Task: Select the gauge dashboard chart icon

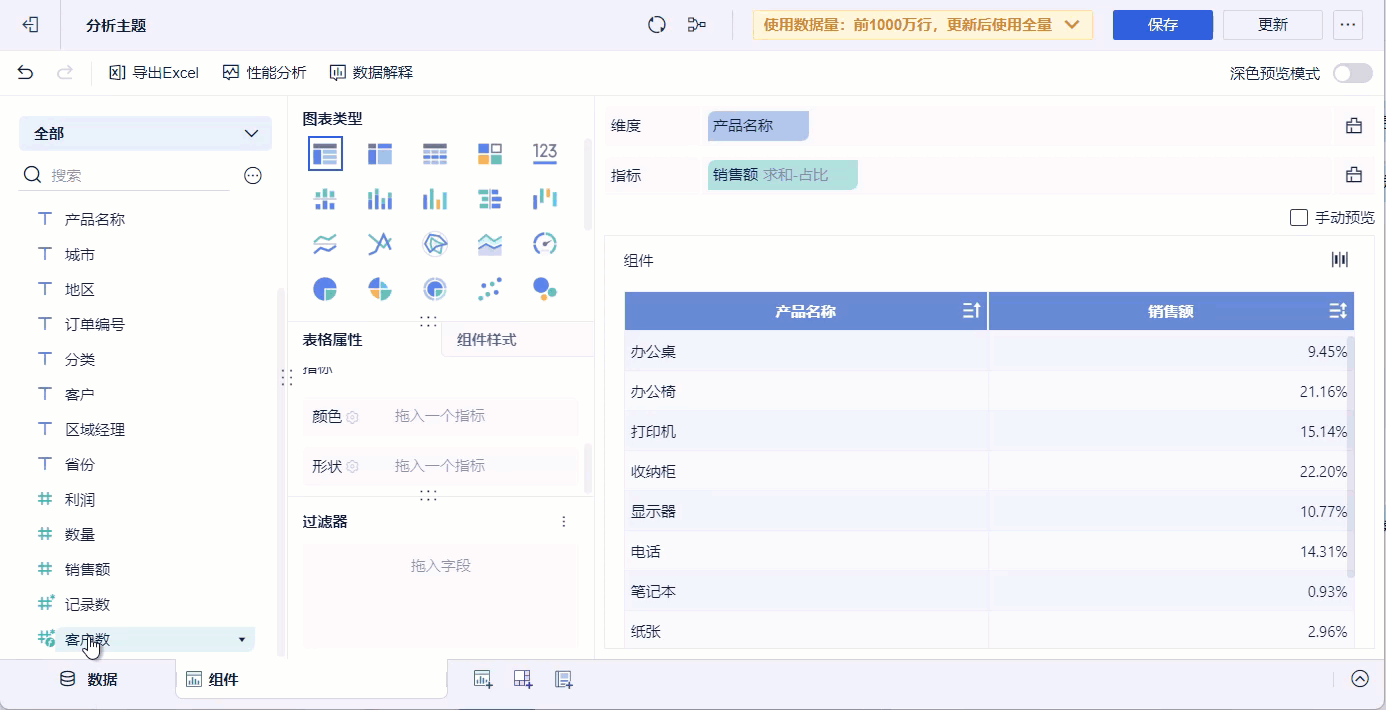Action: [545, 244]
